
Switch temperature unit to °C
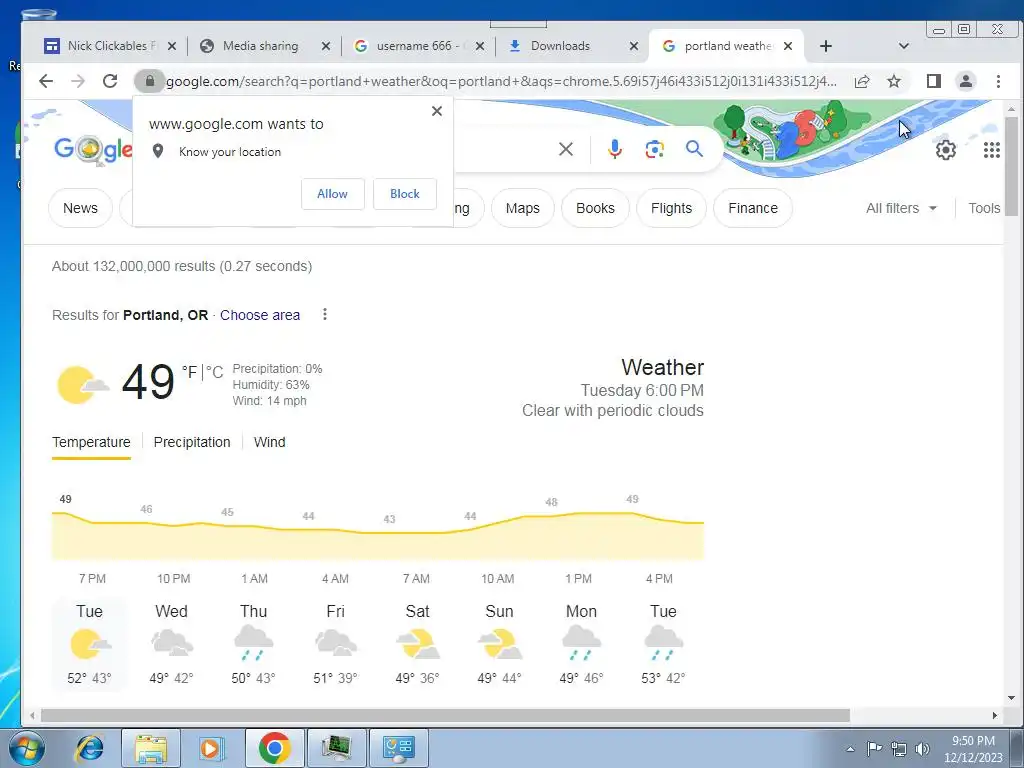point(214,372)
